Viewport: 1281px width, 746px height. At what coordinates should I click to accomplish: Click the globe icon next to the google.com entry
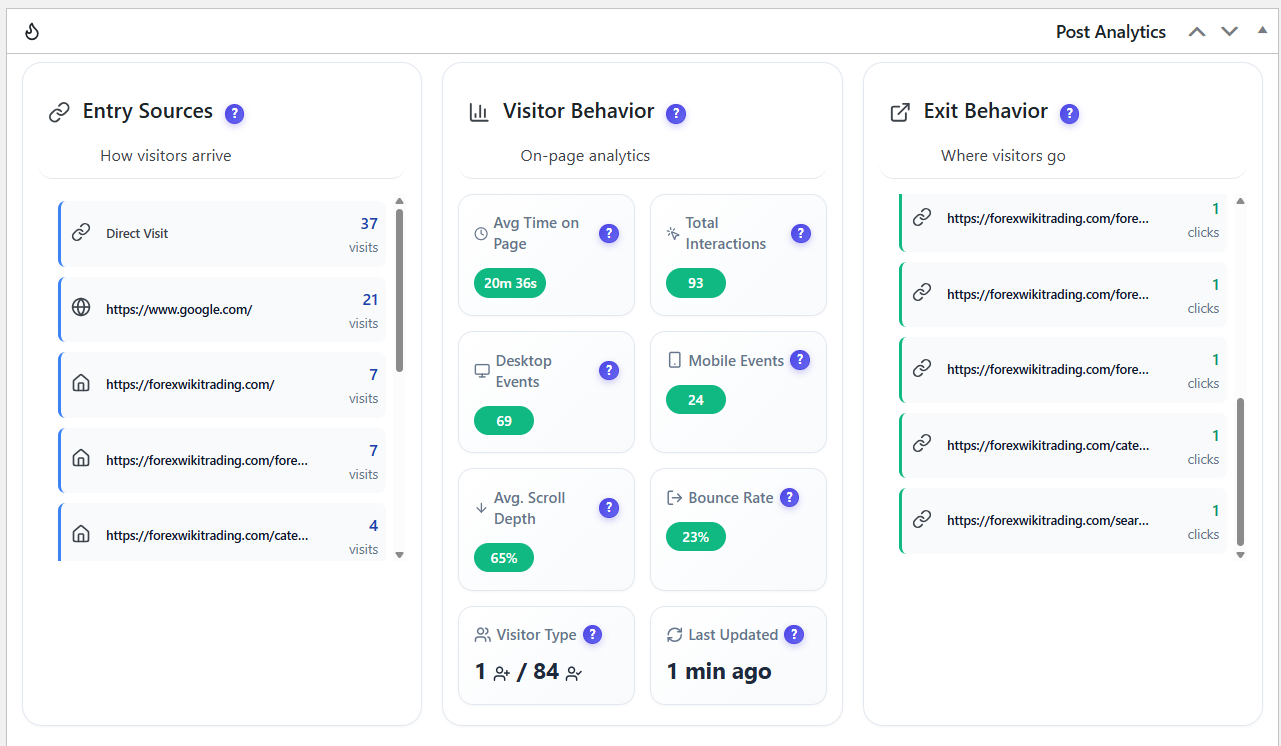pos(81,309)
